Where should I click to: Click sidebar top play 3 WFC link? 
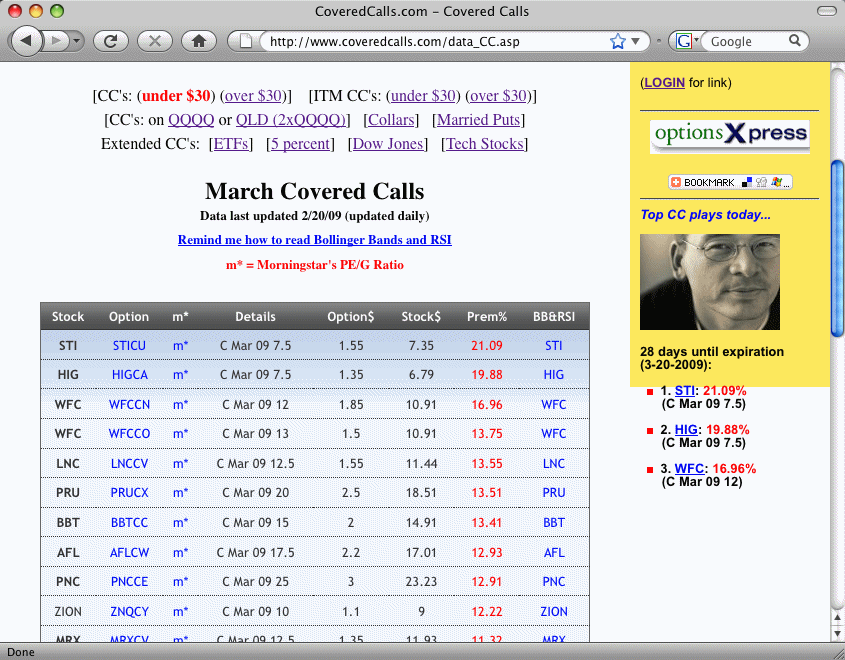tap(689, 468)
